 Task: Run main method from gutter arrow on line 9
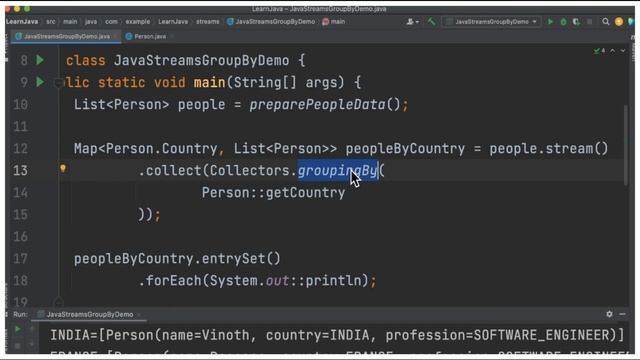[40, 82]
